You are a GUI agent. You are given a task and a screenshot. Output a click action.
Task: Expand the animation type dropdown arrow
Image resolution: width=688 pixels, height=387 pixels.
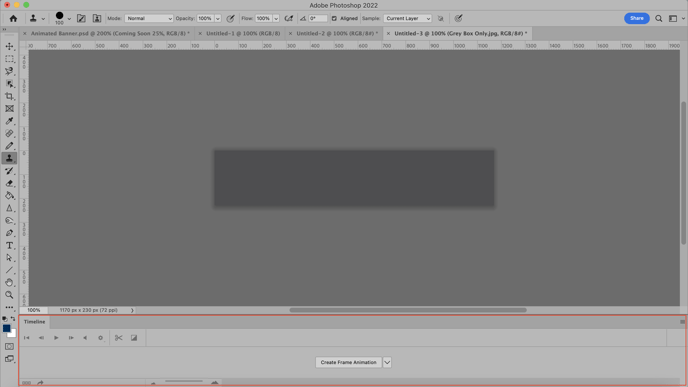387,362
